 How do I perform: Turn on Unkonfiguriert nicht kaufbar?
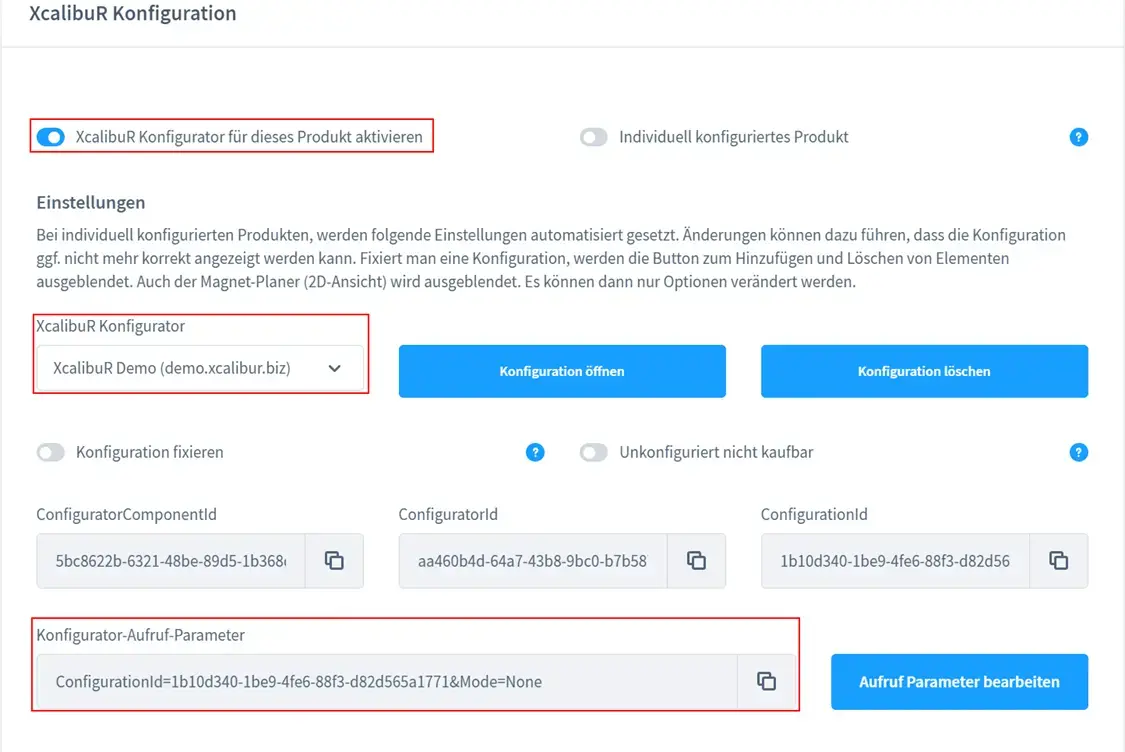coord(594,452)
